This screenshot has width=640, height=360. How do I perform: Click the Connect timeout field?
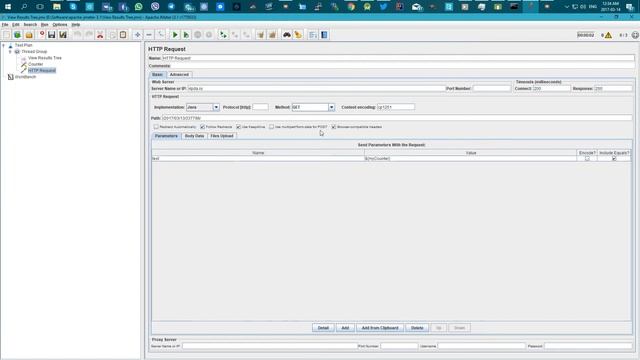coord(551,89)
